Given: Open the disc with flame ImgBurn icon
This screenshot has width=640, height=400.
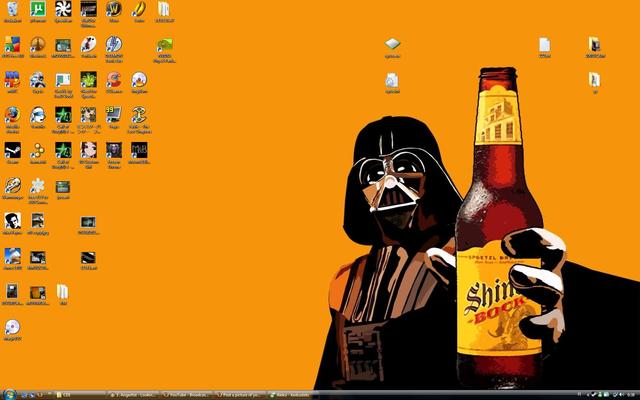Looking at the screenshot, I should (139, 80).
